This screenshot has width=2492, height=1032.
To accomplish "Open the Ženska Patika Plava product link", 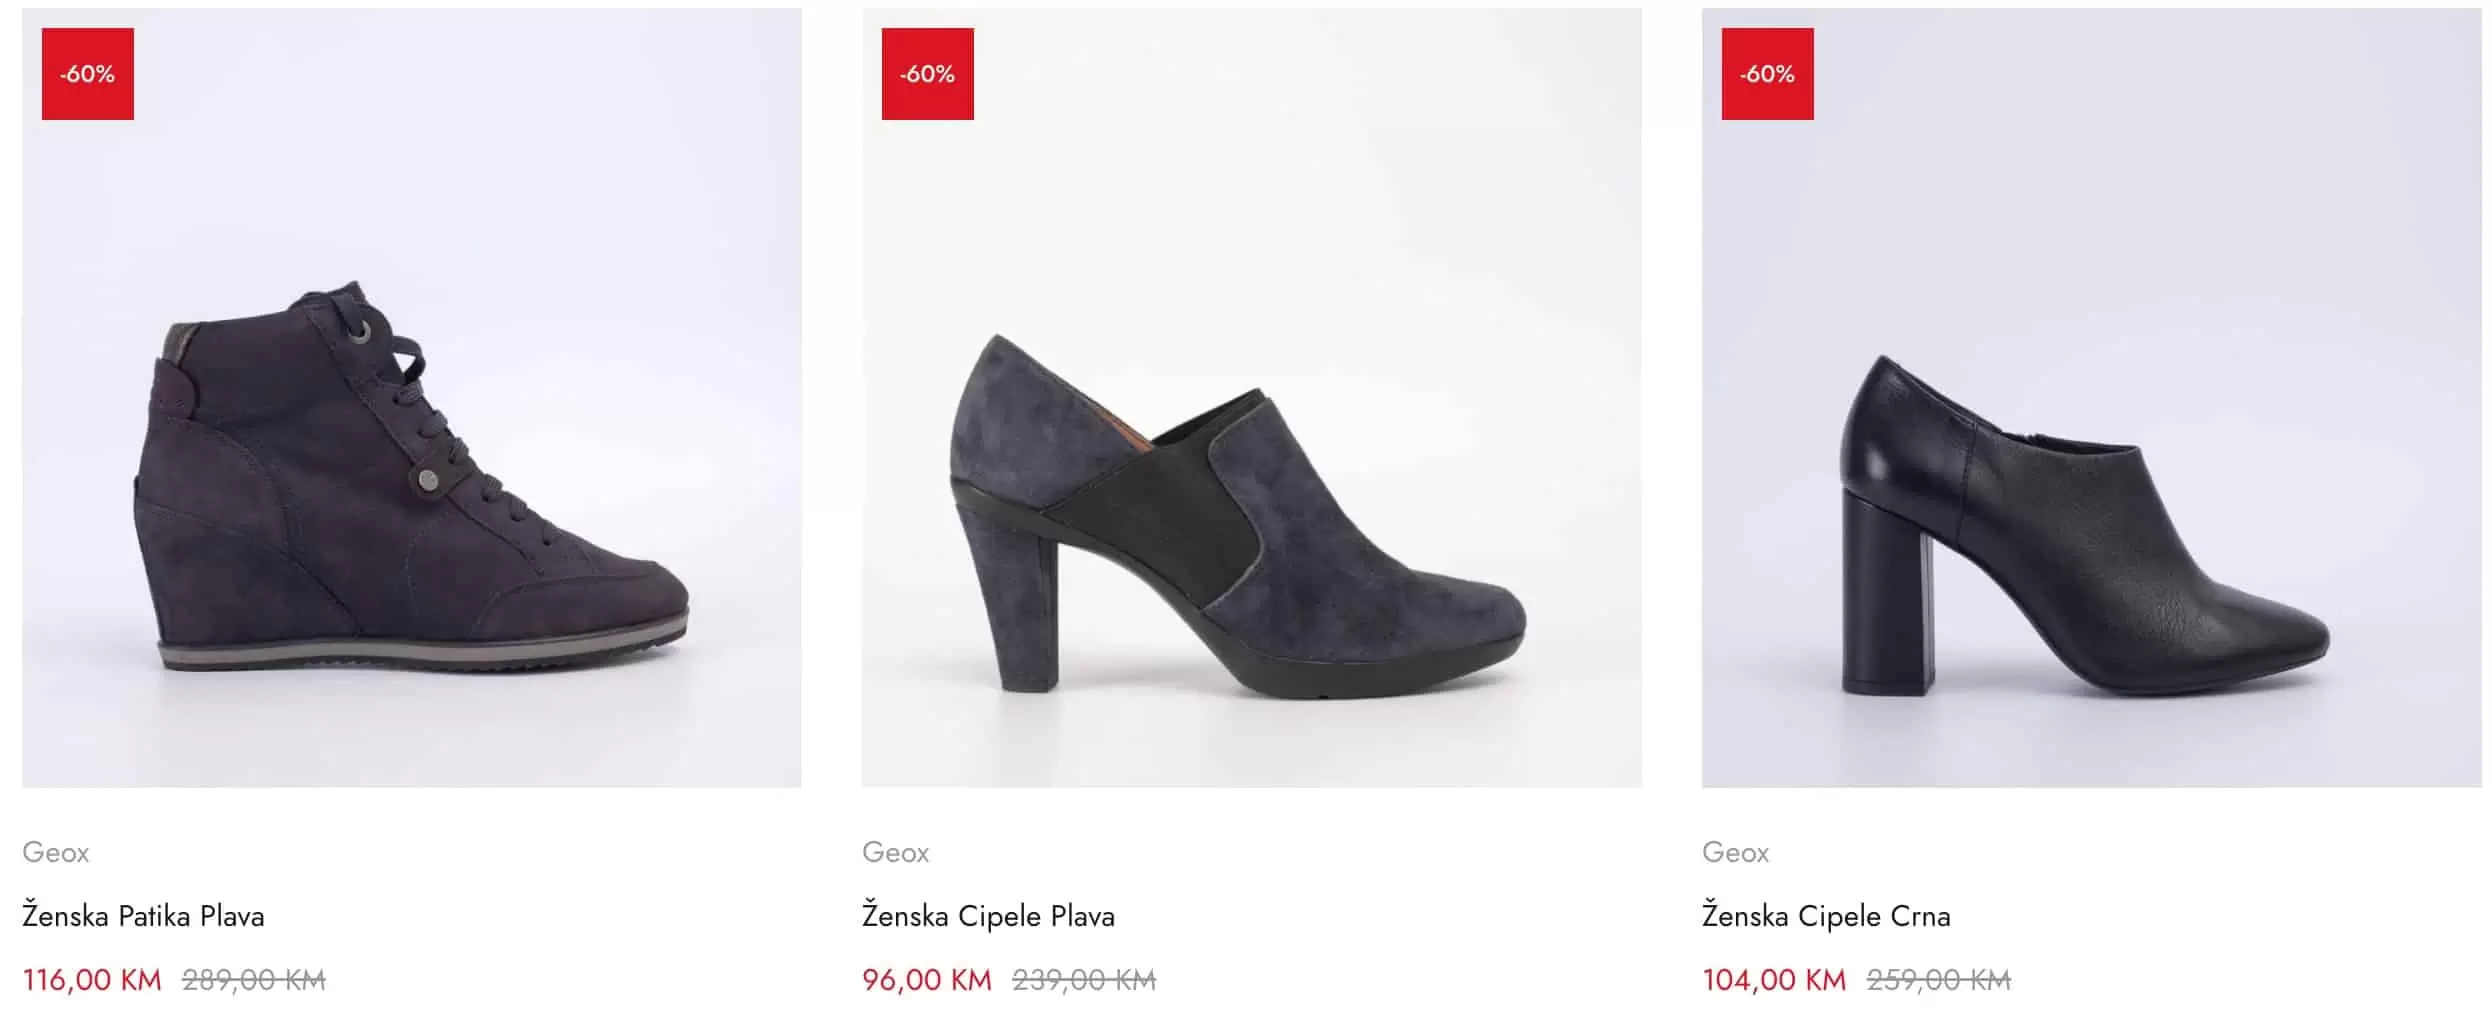I will (x=143, y=916).
